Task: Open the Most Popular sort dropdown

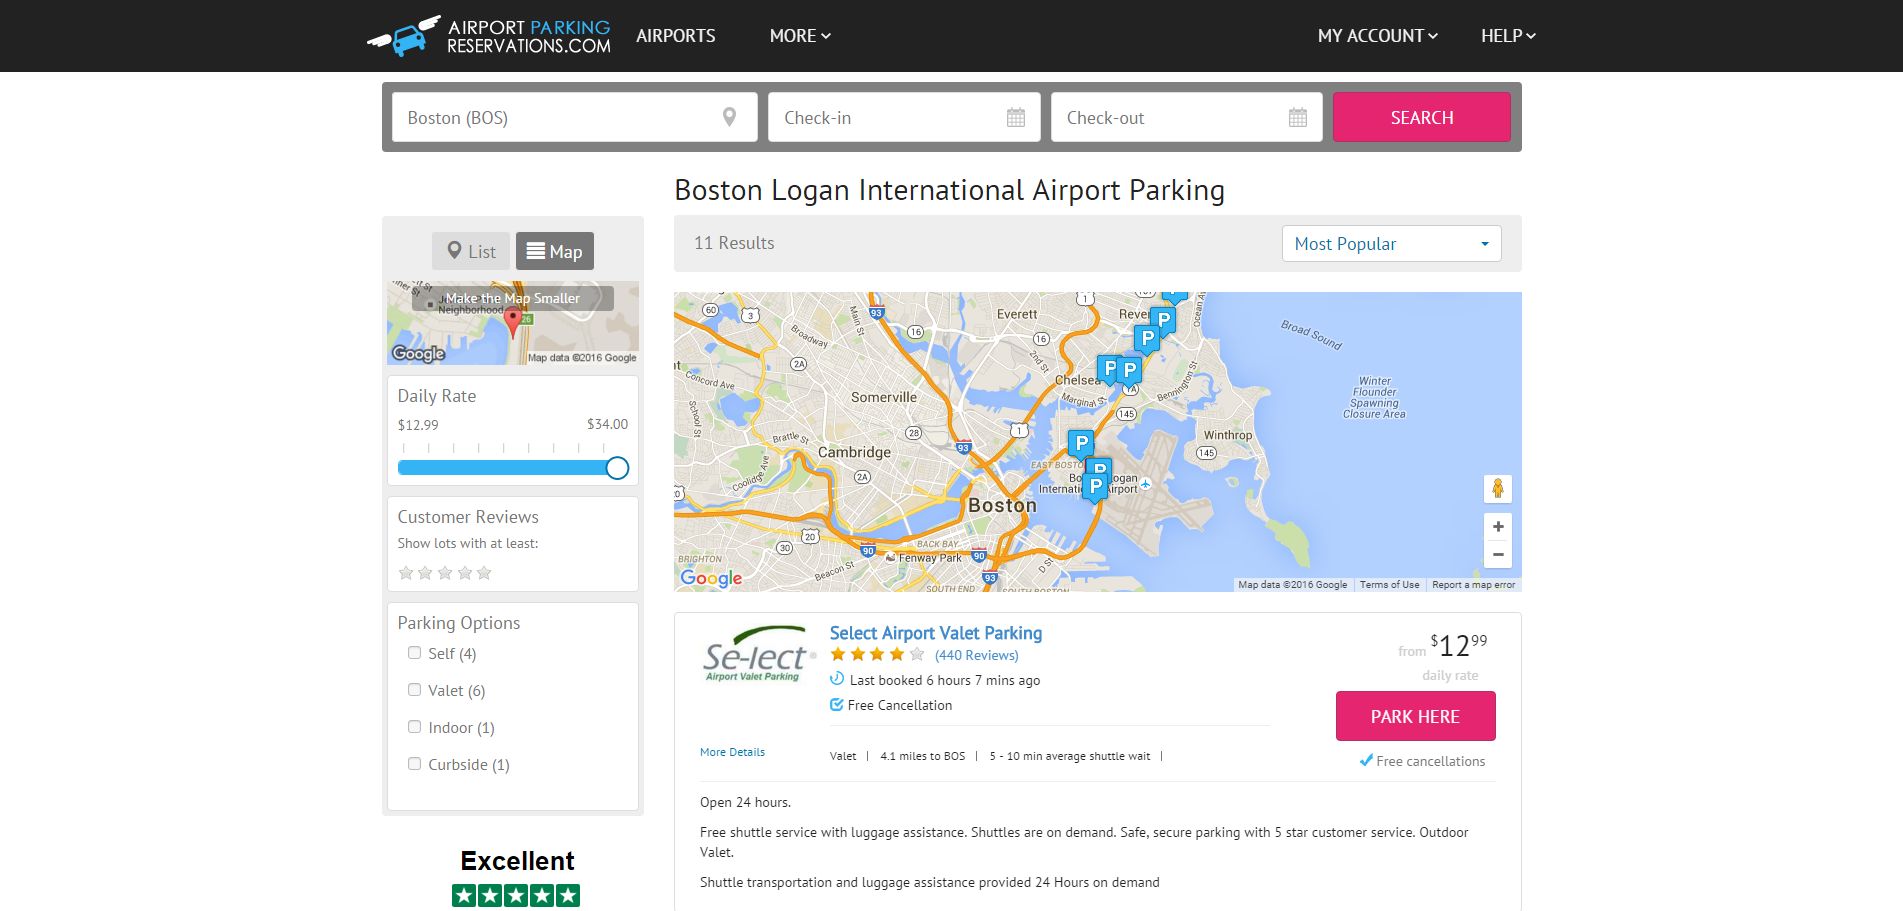Action: pos(1391,244)
